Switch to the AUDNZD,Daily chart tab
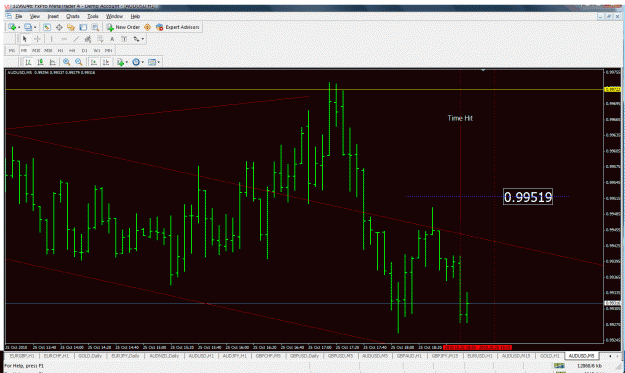The height and width of the screenshot is (373, 625). 164,355
